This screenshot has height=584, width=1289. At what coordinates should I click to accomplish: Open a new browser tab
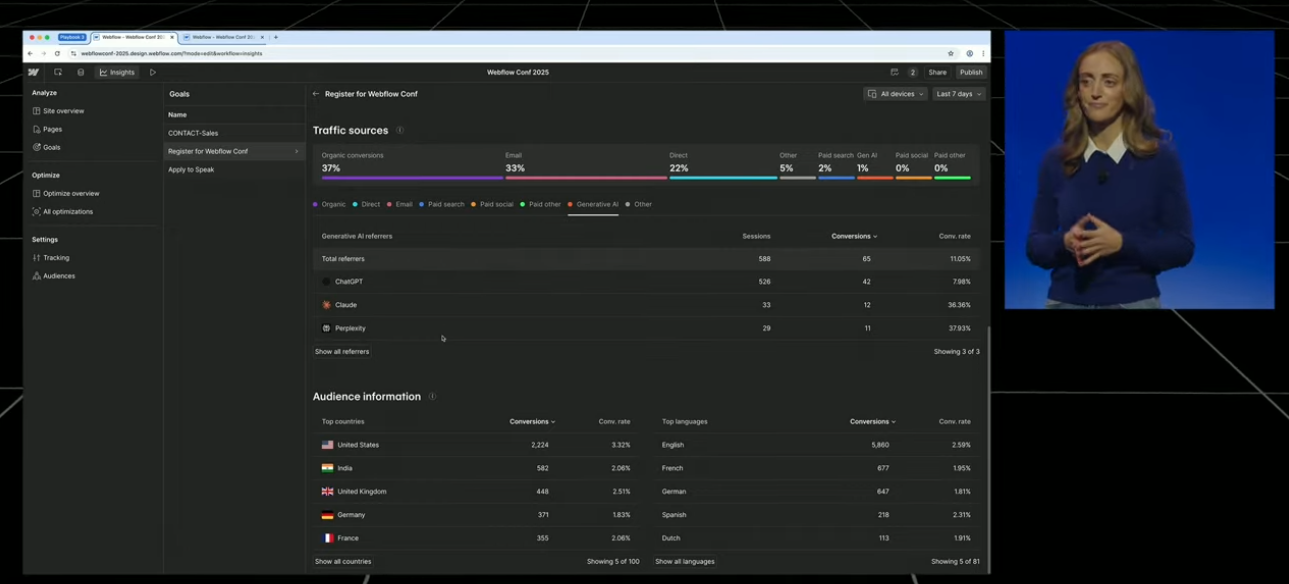click(x=276, y=37)
